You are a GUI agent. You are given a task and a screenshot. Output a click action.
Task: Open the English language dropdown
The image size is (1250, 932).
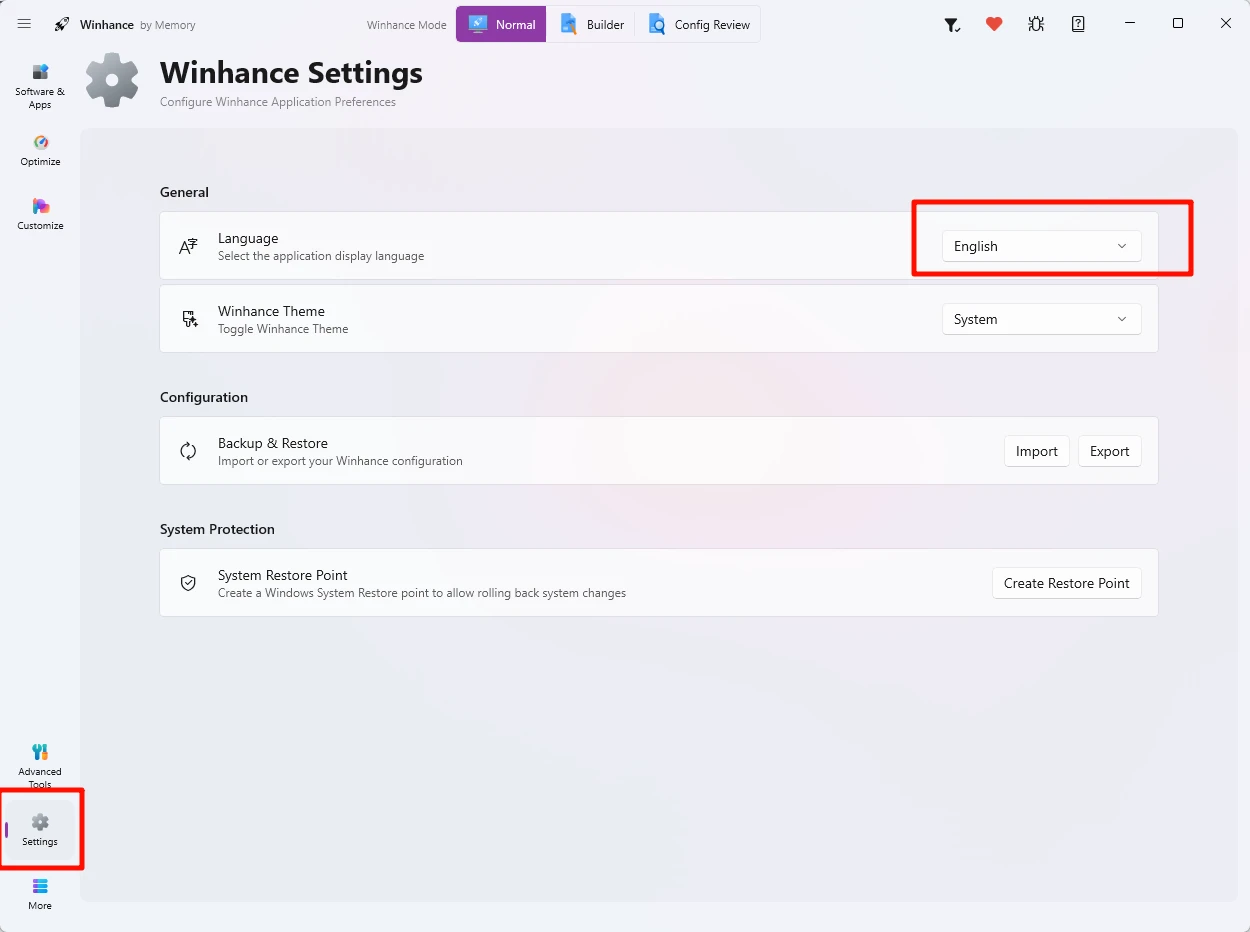click(1041, 246)
